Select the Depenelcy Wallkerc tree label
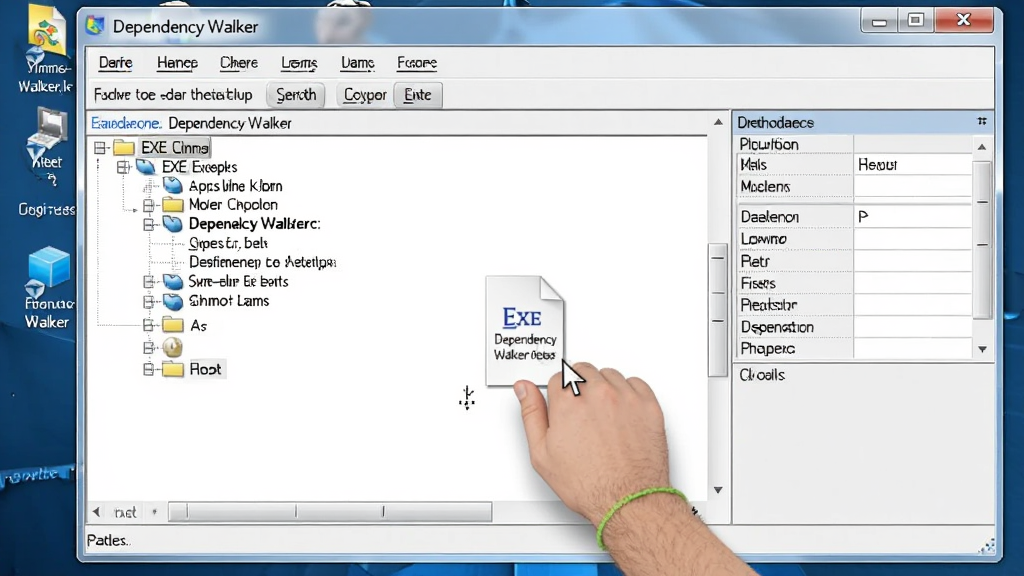The width and height of the screenshot is (1024, 576). click(255, 224)
